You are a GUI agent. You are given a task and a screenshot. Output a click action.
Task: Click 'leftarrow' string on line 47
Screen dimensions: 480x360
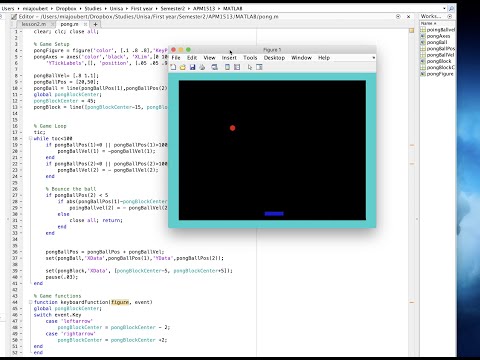point(77,321)
